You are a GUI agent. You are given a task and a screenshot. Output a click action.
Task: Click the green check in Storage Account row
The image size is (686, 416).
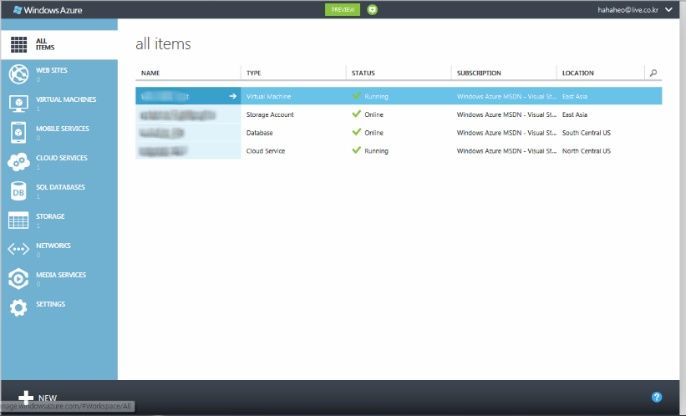357,114
